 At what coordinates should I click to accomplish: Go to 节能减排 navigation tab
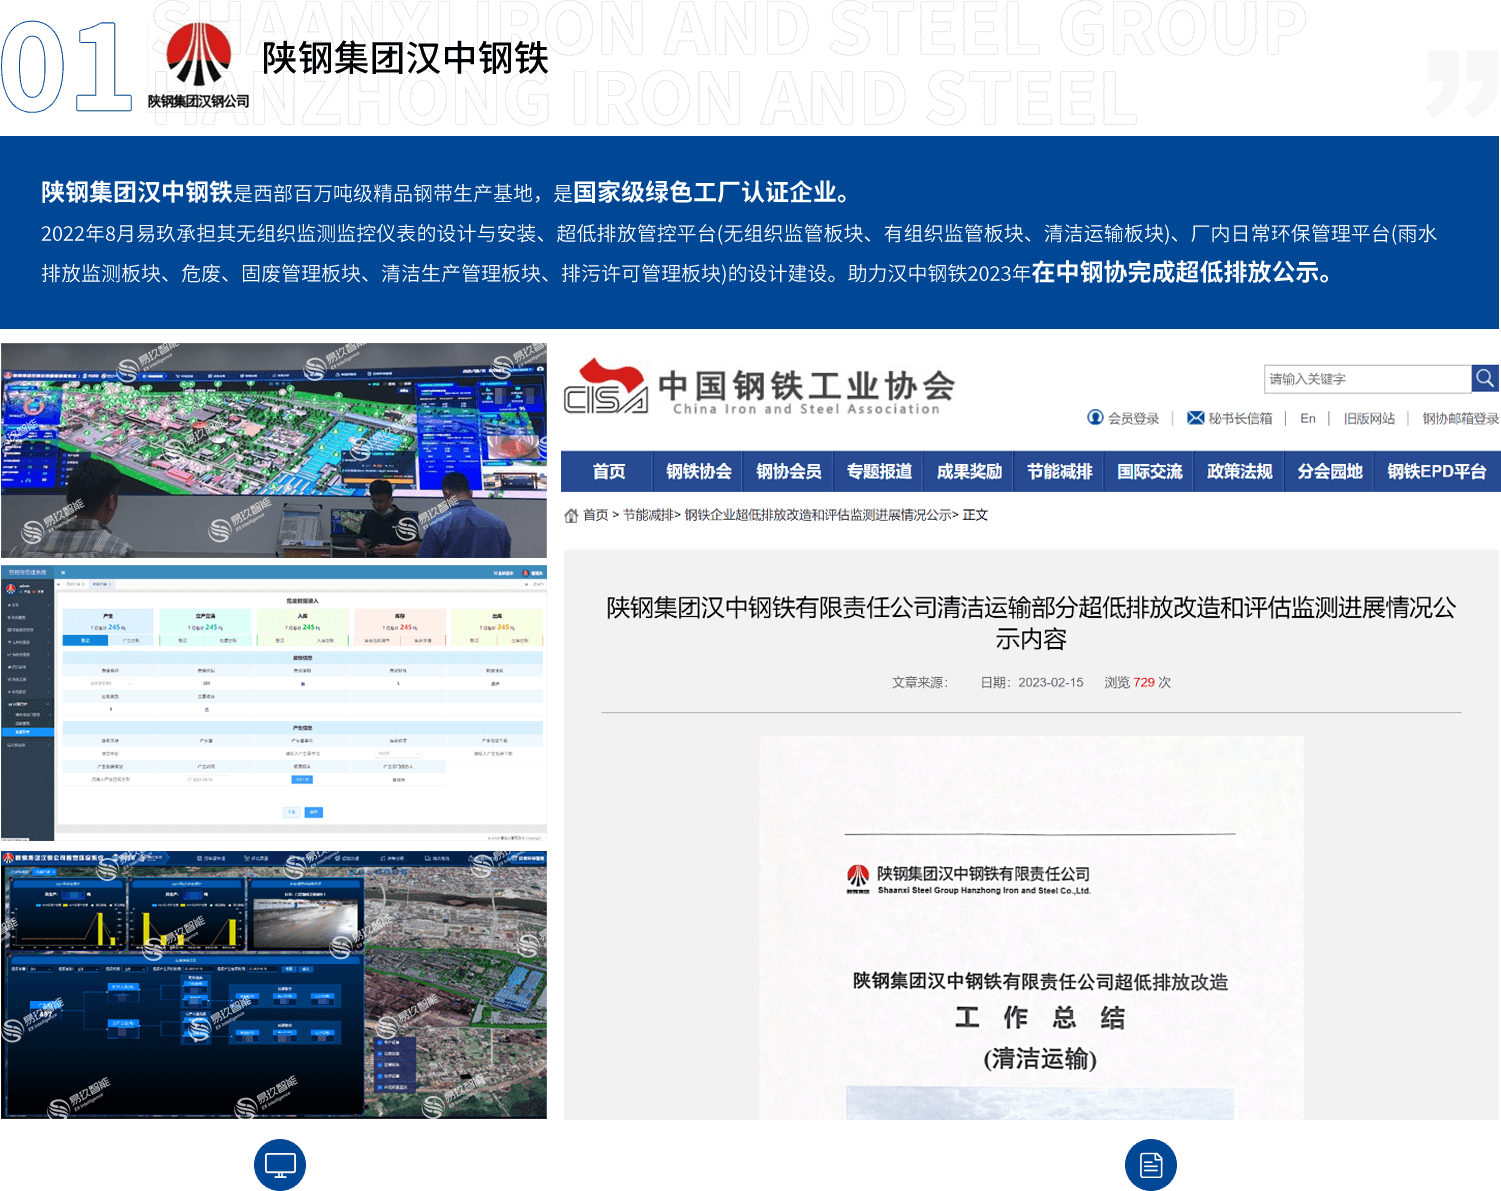pos(1059,471)
